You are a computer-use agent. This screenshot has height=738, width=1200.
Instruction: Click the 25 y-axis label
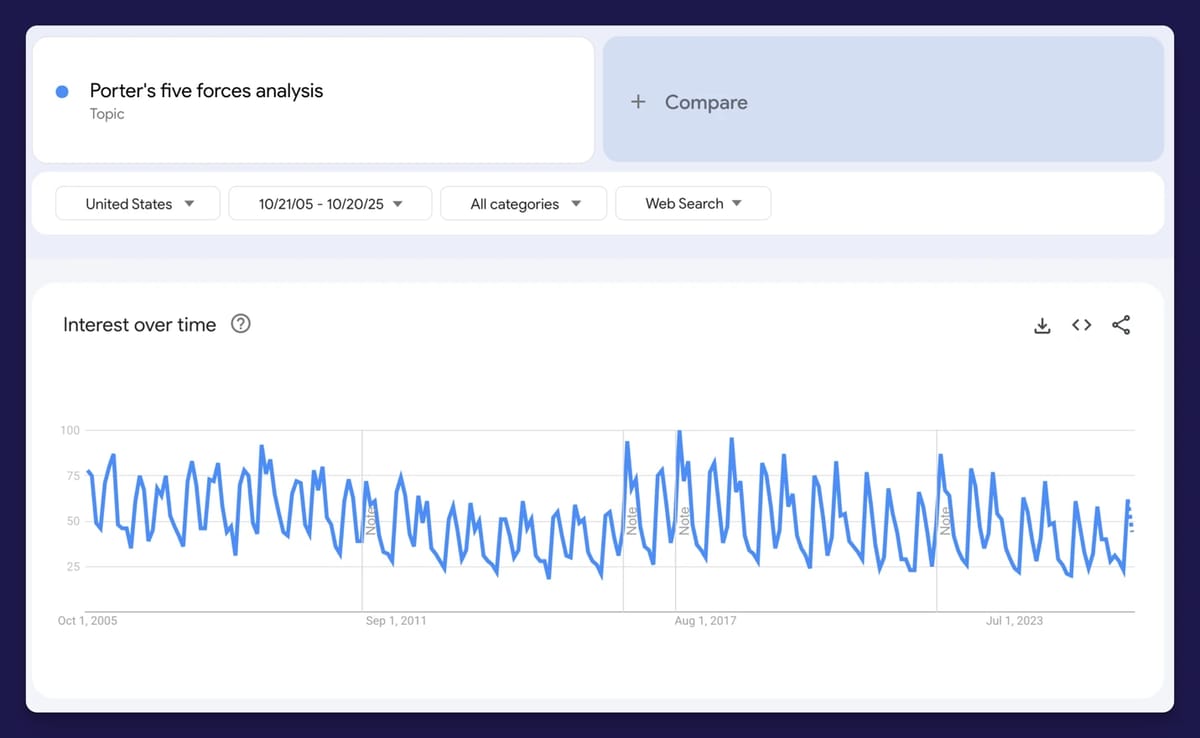[73, 567]
